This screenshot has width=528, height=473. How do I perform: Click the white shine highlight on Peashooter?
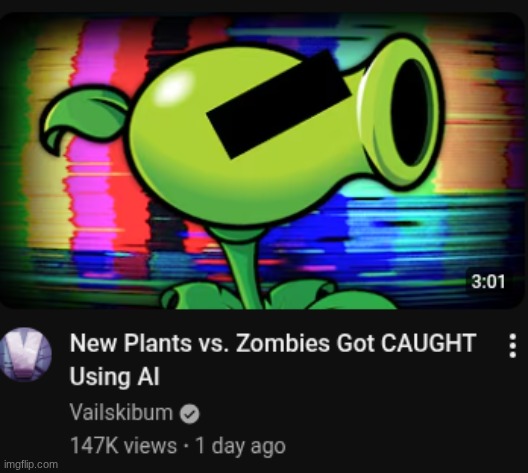[x=177, y=84]
